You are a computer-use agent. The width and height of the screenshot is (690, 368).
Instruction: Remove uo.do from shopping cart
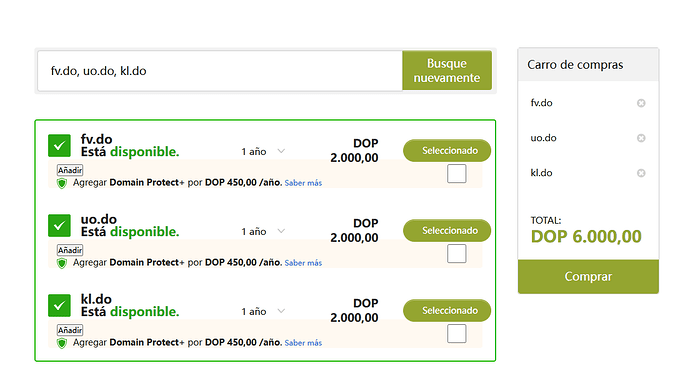coord(641,138)
